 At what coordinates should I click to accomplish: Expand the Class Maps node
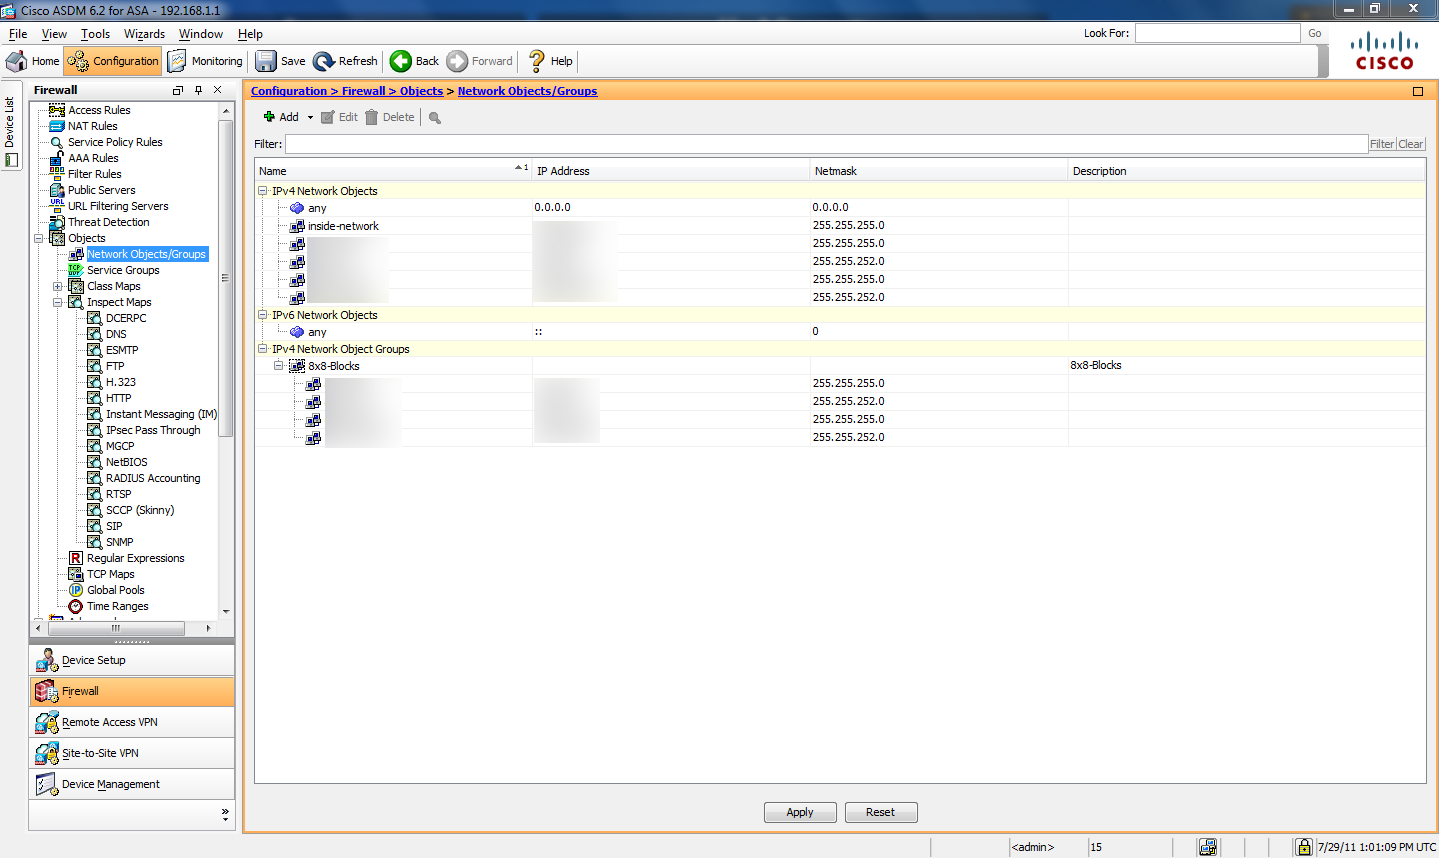click(58, 286)
